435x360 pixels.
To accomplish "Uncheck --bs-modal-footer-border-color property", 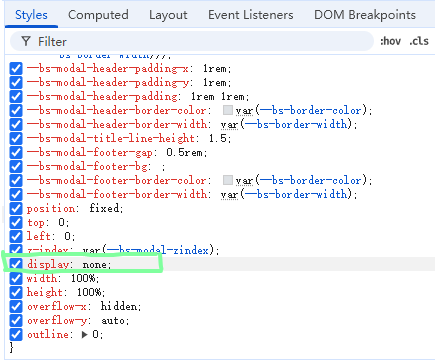I will 16,181.
